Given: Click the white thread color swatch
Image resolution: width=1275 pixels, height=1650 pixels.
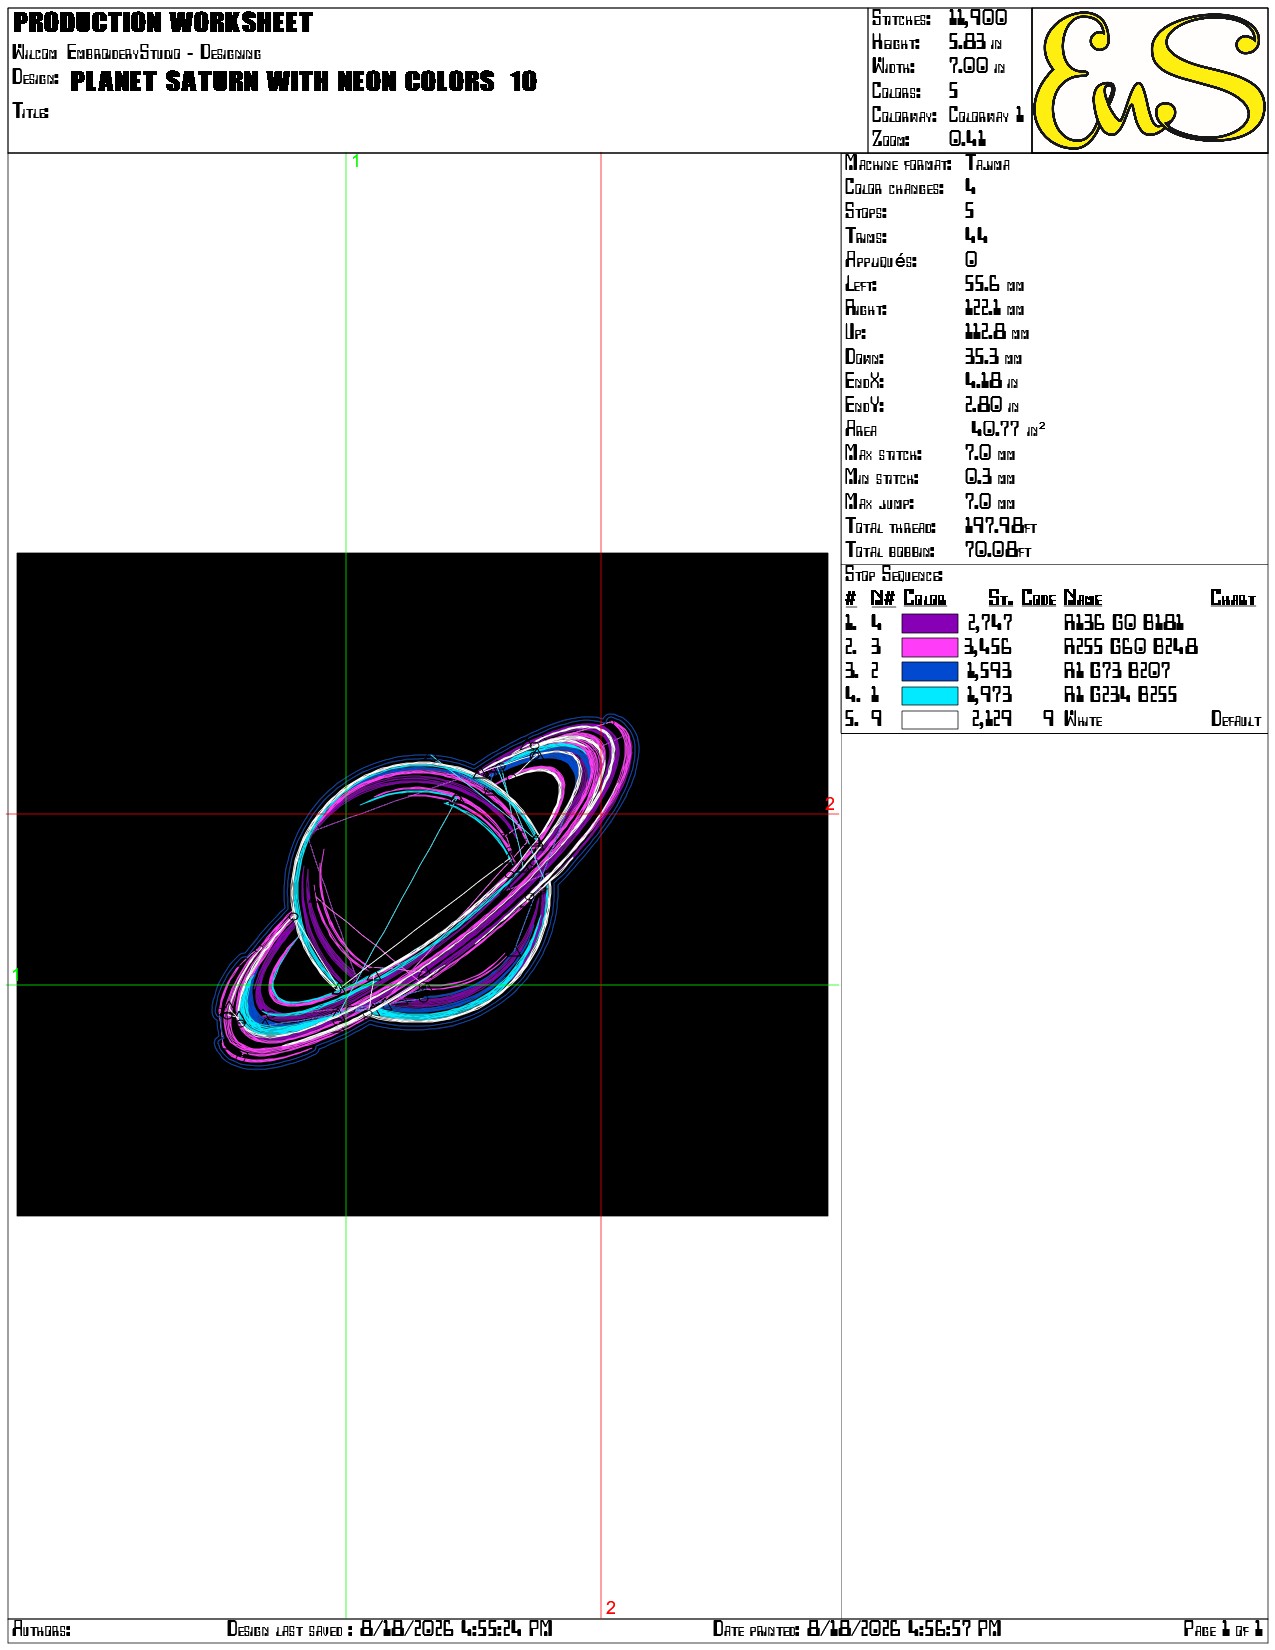Looking at the screenshot, I should coord(929,719).
